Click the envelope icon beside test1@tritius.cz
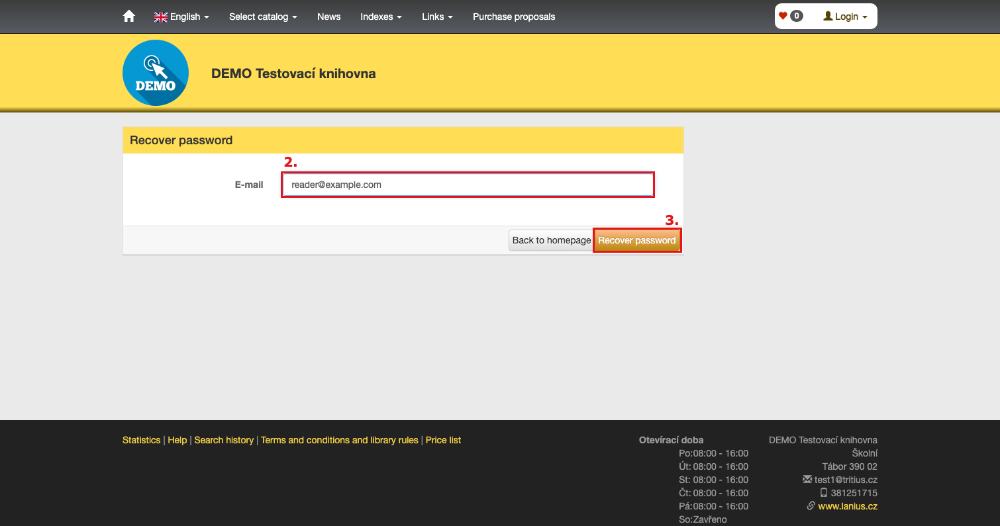The height and width of the screenshot is (526, 1000). coord(807,479)
